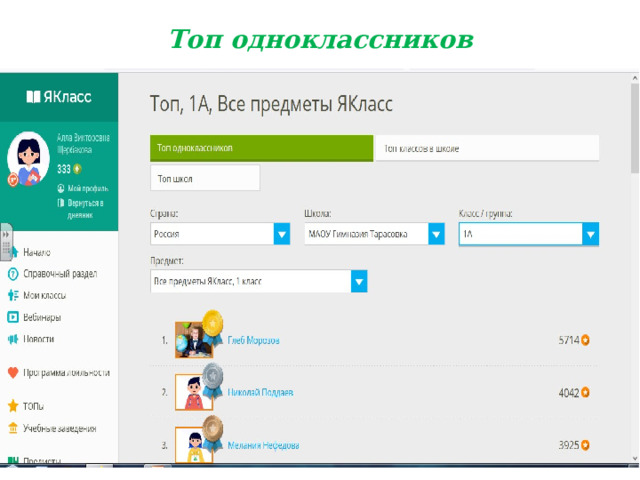Click the score value 5714
Viewport: 640px width, 480px height.
pos(569,340)
